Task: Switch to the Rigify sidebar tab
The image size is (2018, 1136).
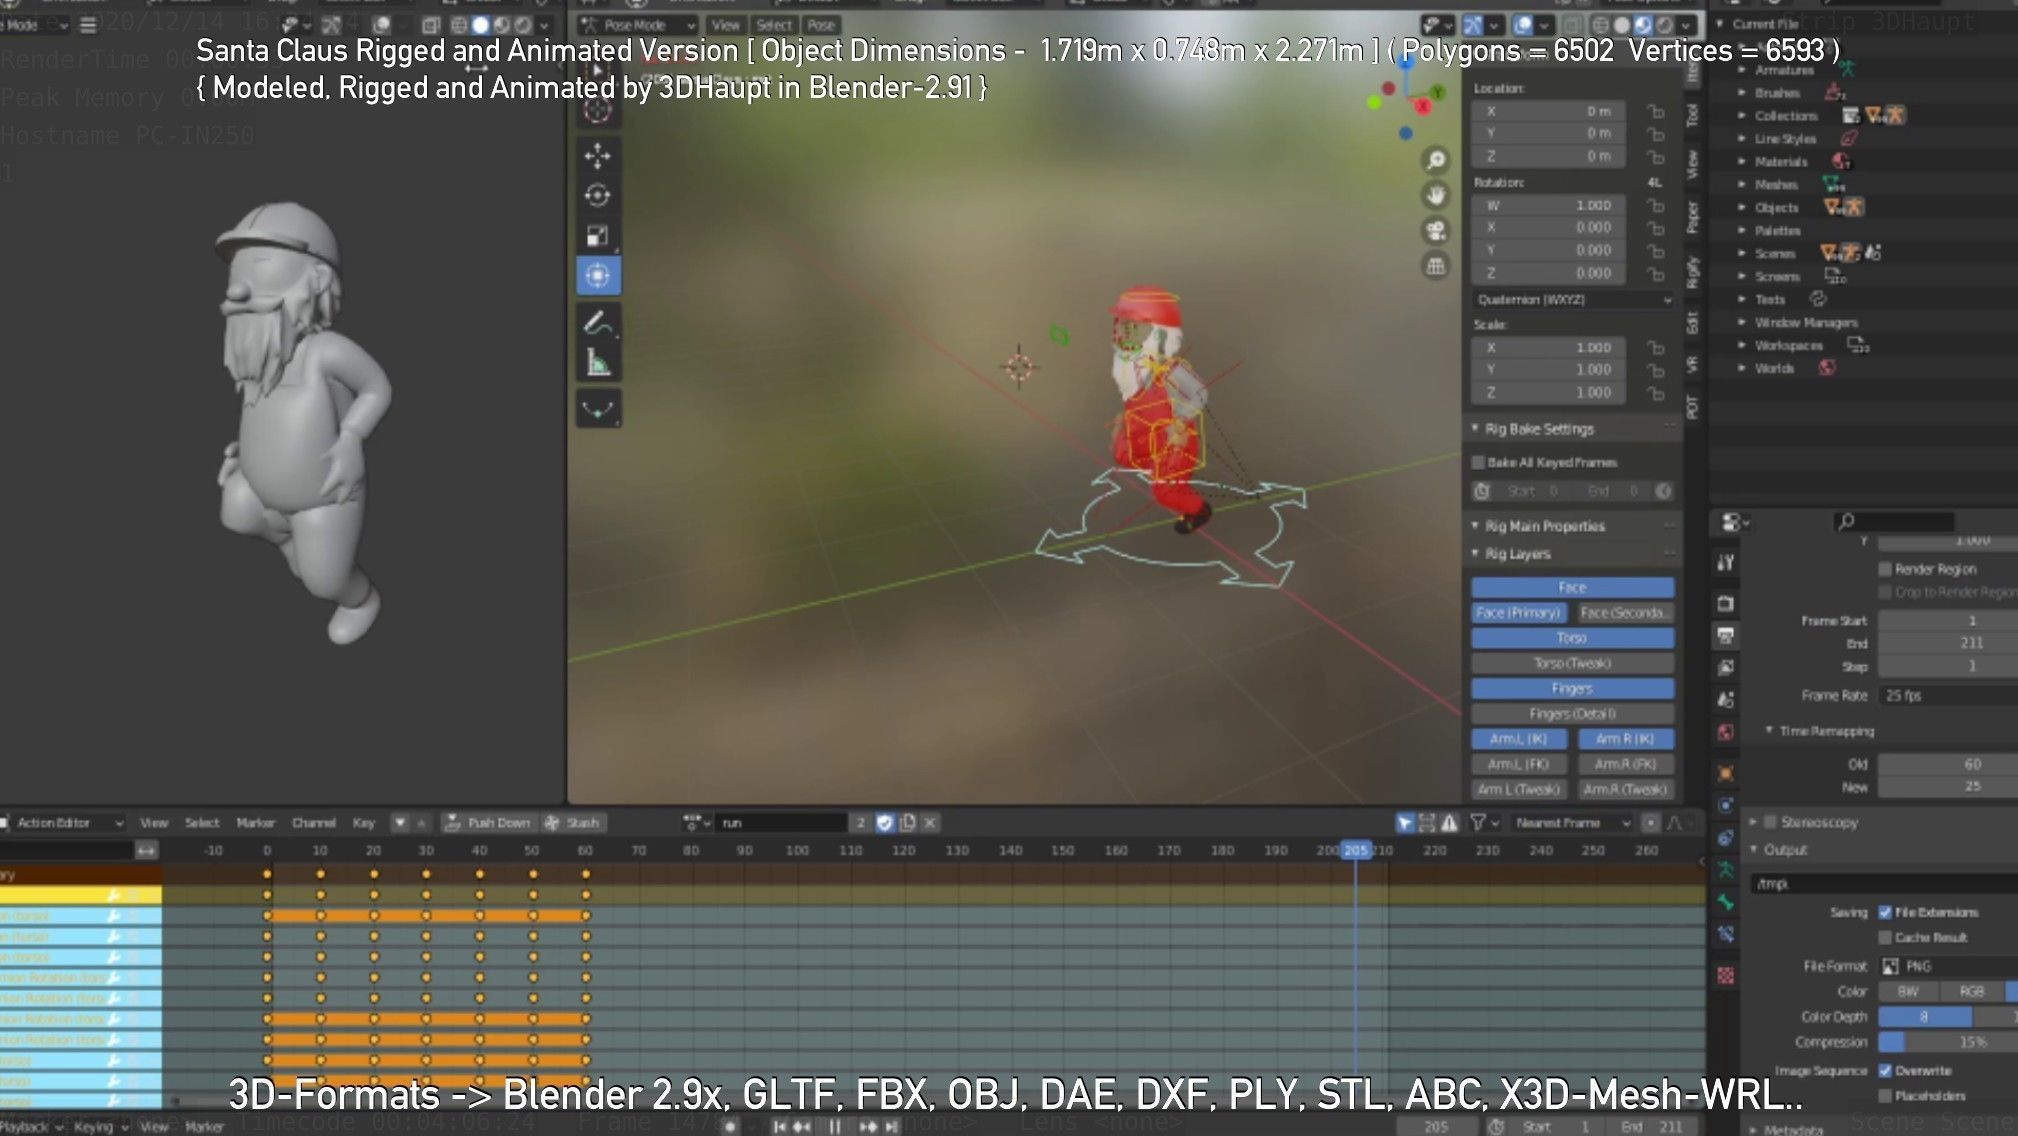Action: (1692, 271)
